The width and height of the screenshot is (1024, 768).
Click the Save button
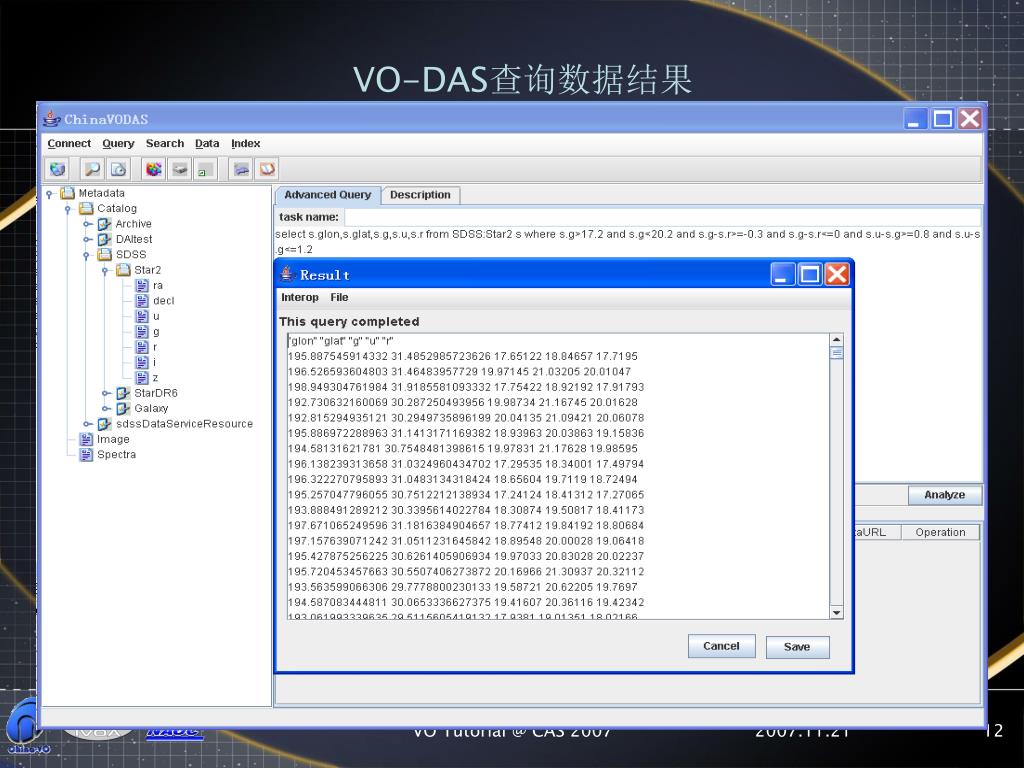tap(797, 647)
